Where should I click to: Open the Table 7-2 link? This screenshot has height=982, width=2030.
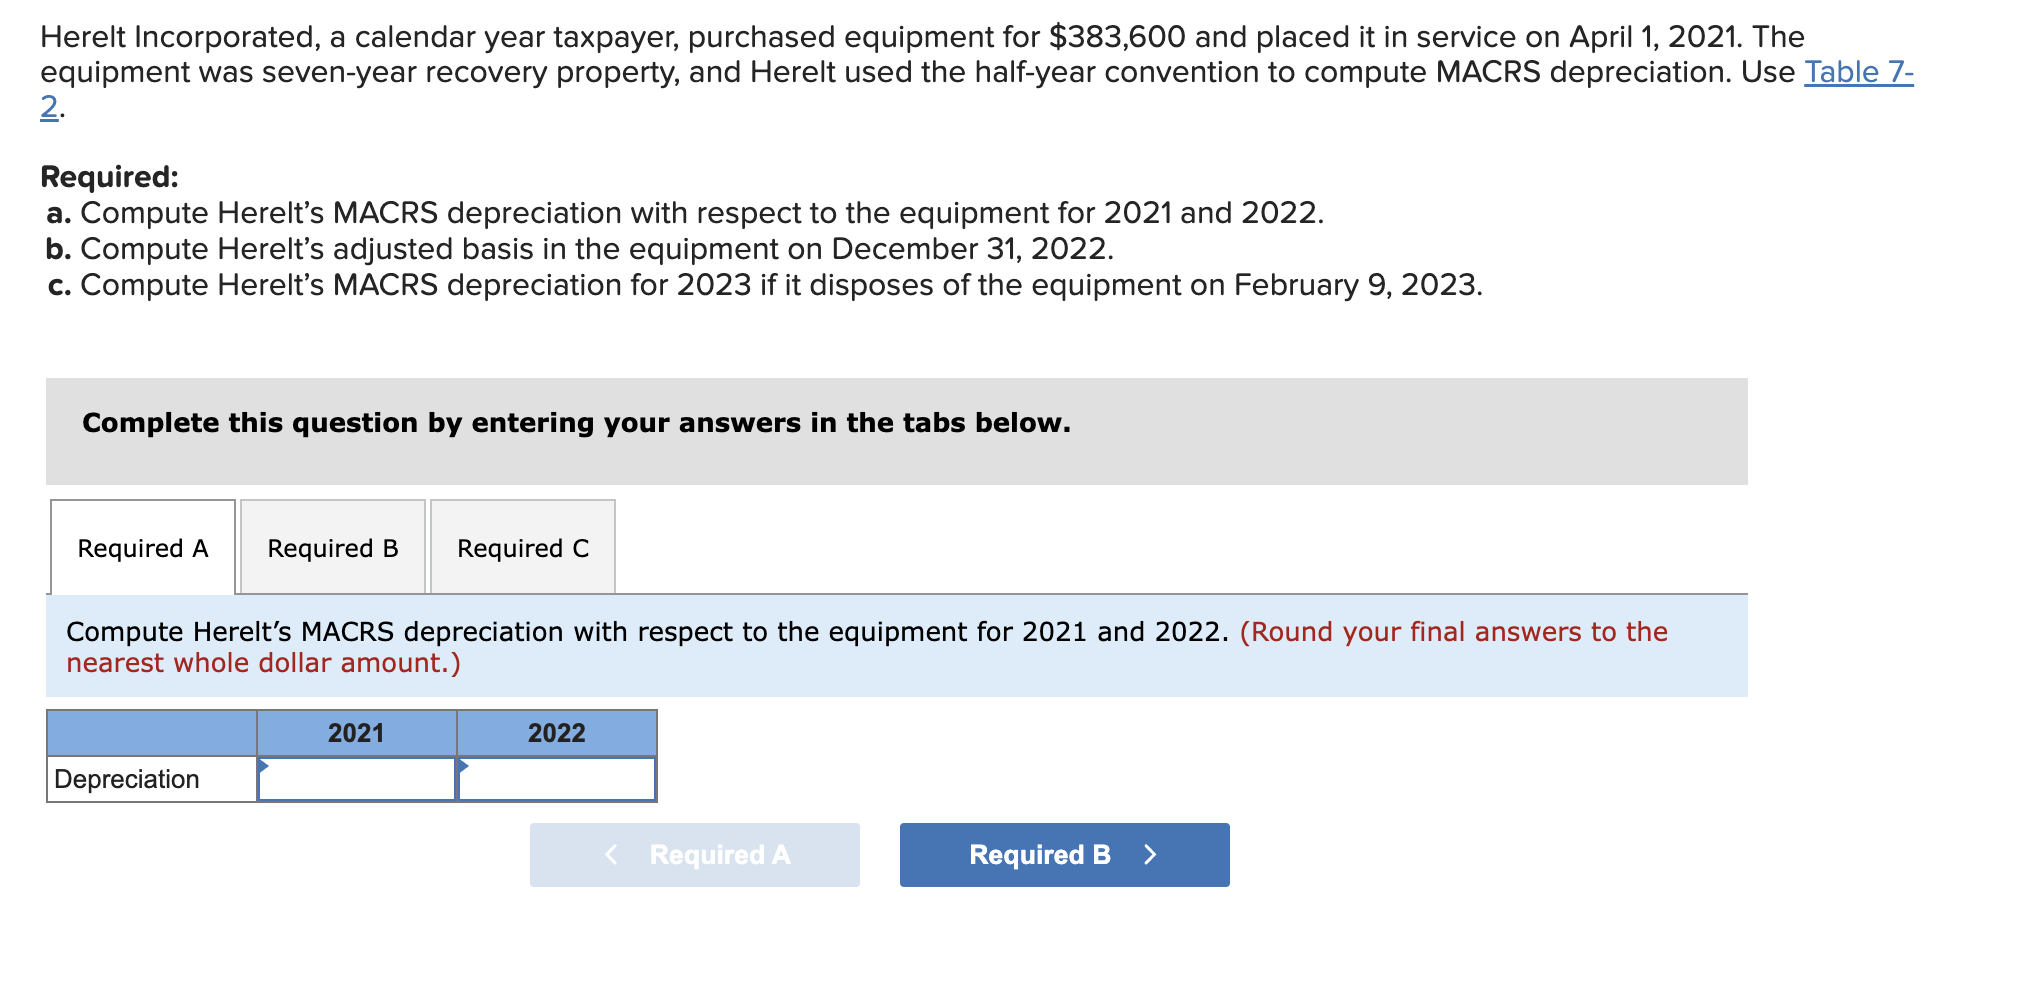coord(1858,72)
